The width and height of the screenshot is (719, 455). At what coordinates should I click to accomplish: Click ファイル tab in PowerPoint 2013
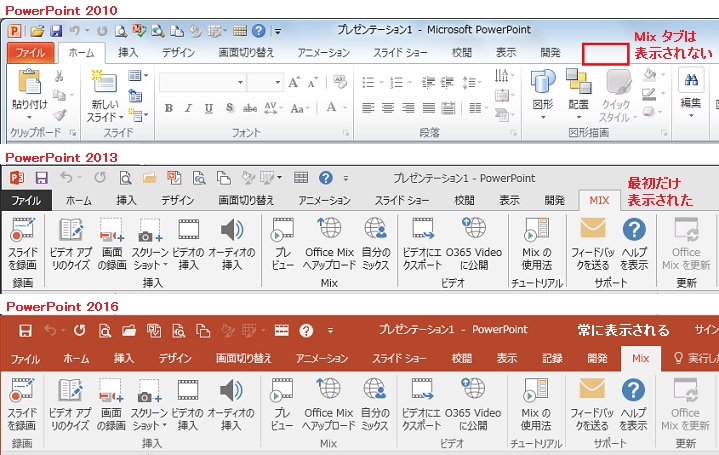(x=26, y=200)
